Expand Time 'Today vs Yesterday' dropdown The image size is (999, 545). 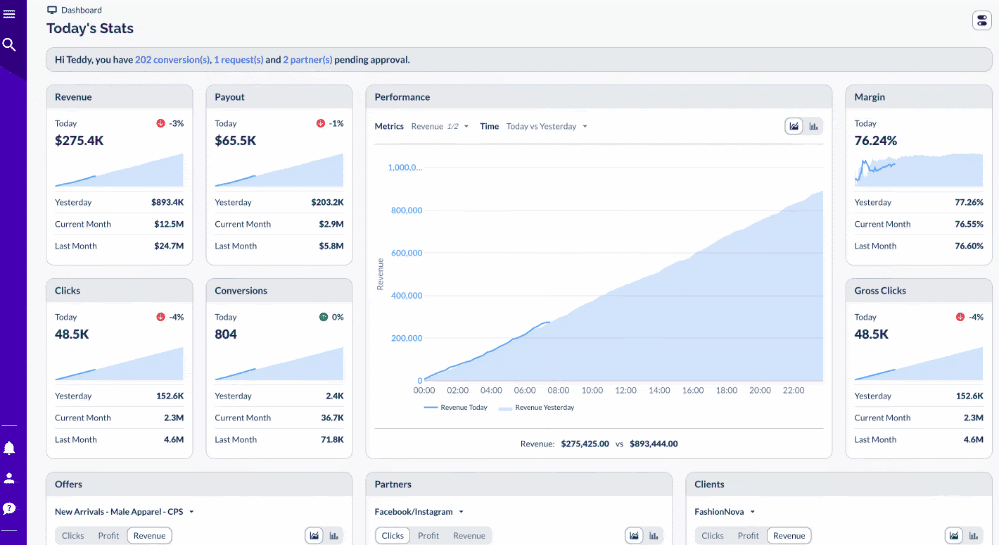pyautogui.click(x=546, y=127)
